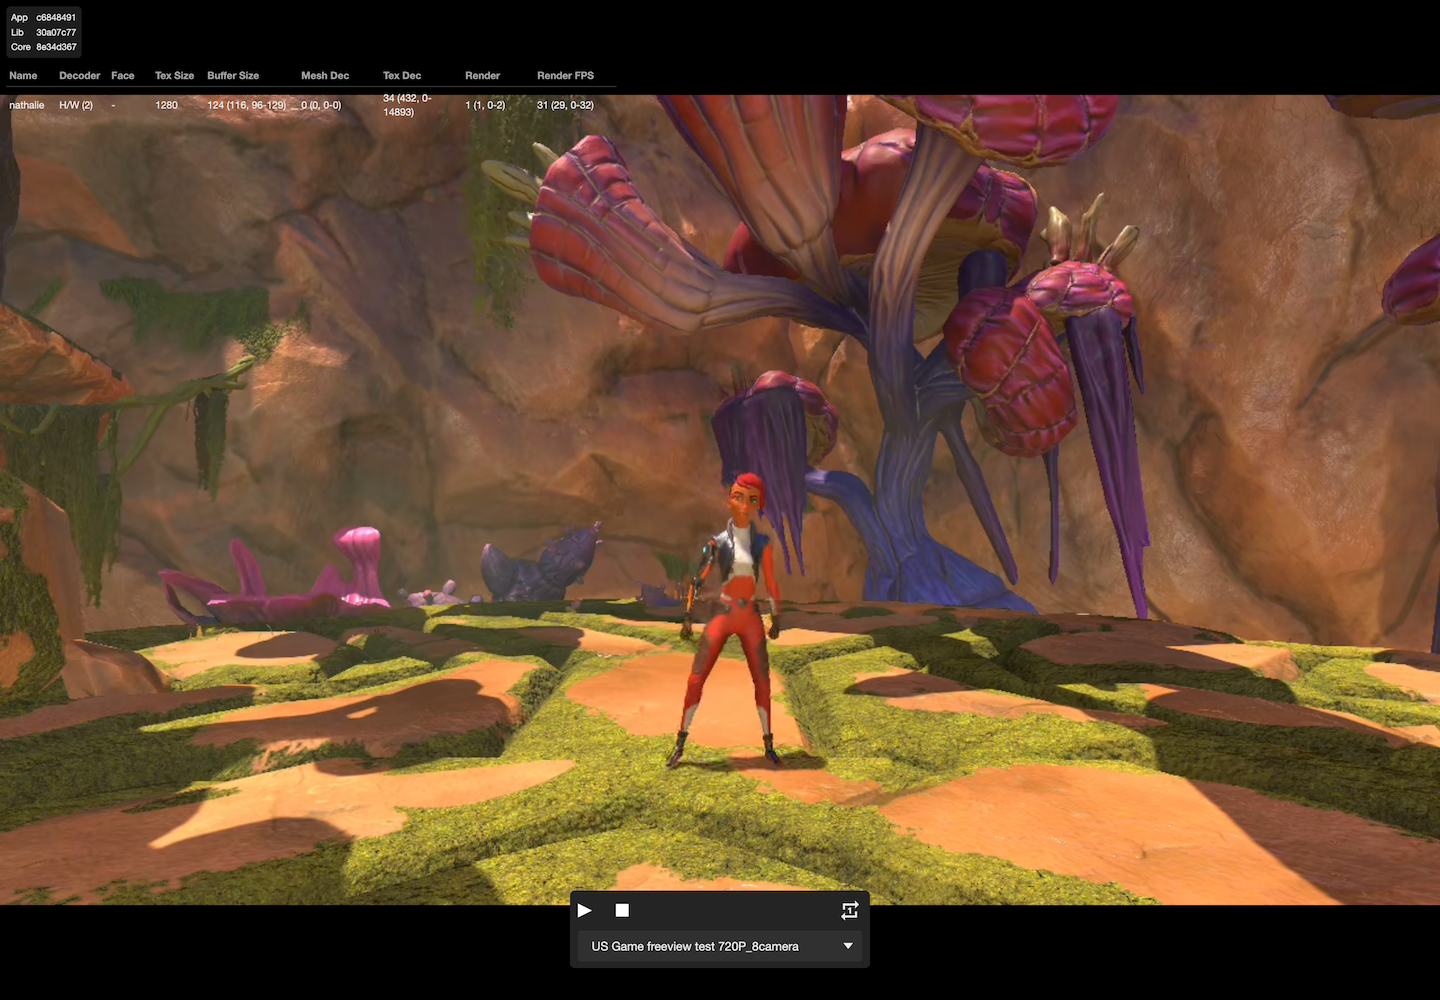The image size is (1440, 1000).
Task: Toggle the loop playback icon
Action: 850,910
